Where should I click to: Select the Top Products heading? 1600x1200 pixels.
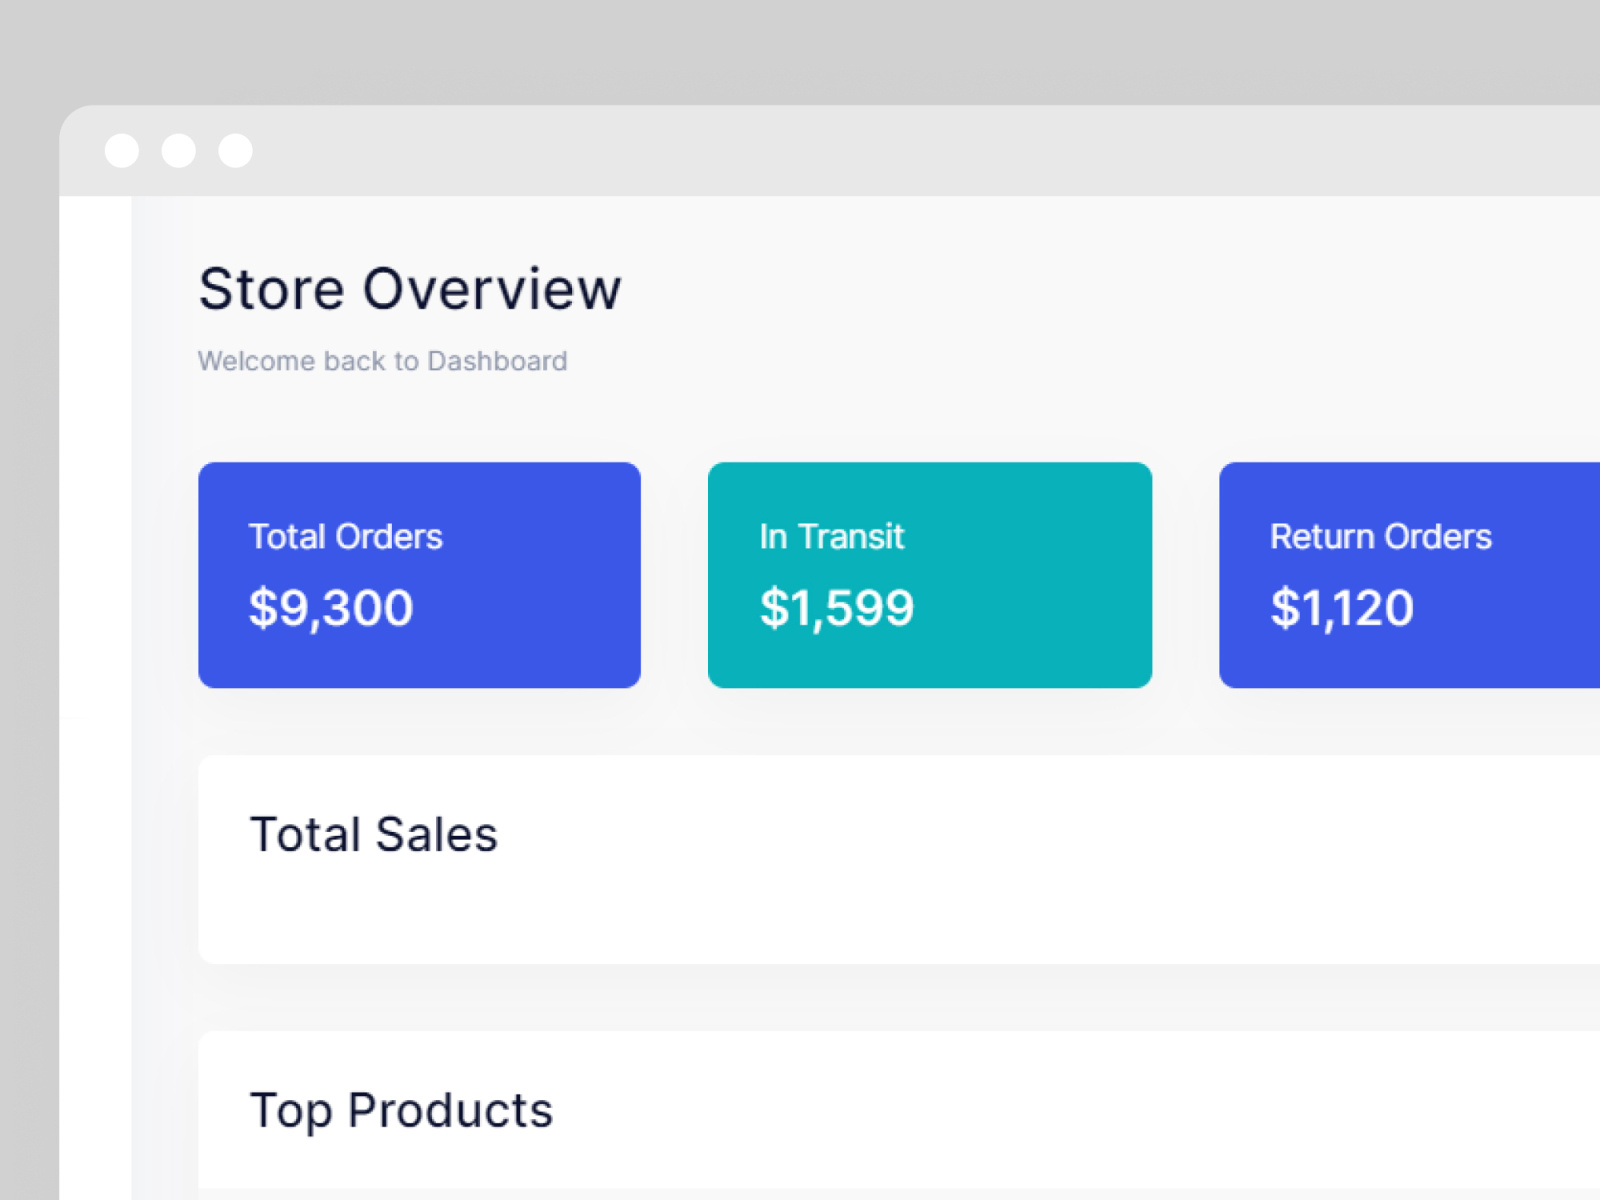[401, 1109]
